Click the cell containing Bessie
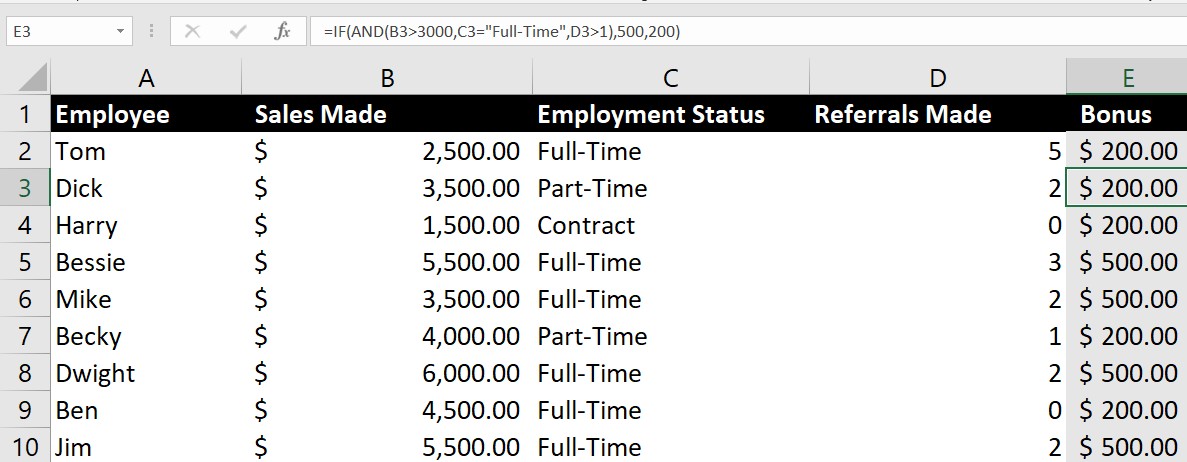The width and height of the screenshot is (1187, 462). 146,262
